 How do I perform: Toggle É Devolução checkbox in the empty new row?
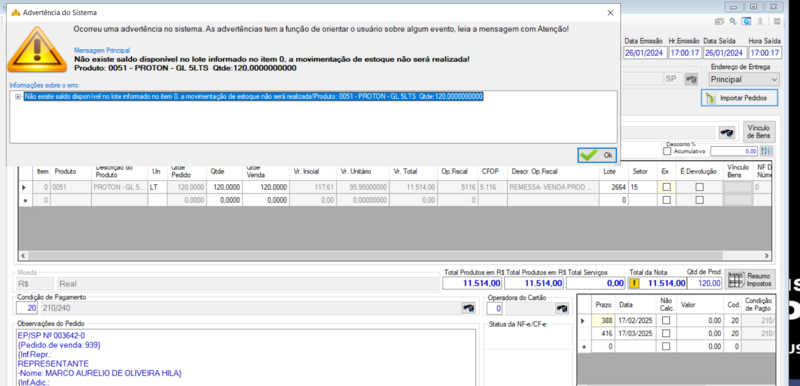[699, 200]
